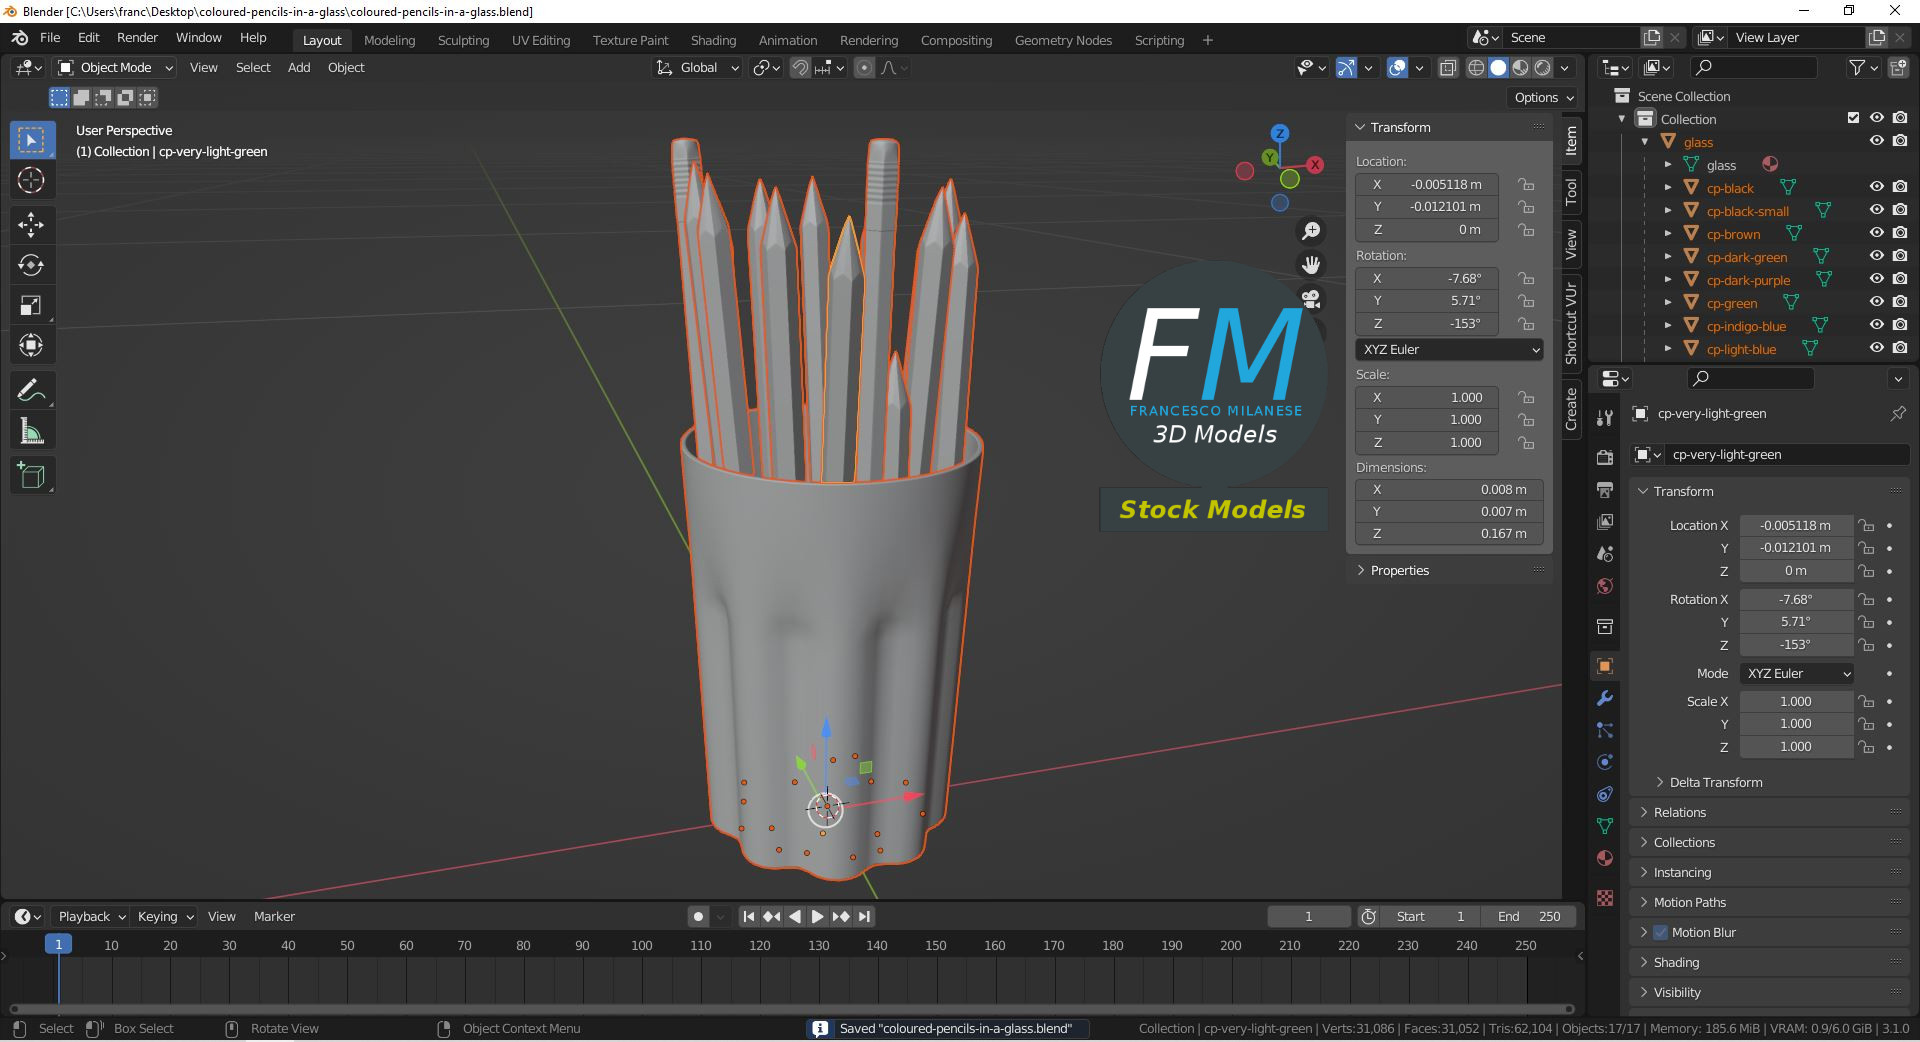This screenshot has width=1920, height=1042.
Task: Switch to sidebar Tool tab
Action: click(x=1571, y=190)
